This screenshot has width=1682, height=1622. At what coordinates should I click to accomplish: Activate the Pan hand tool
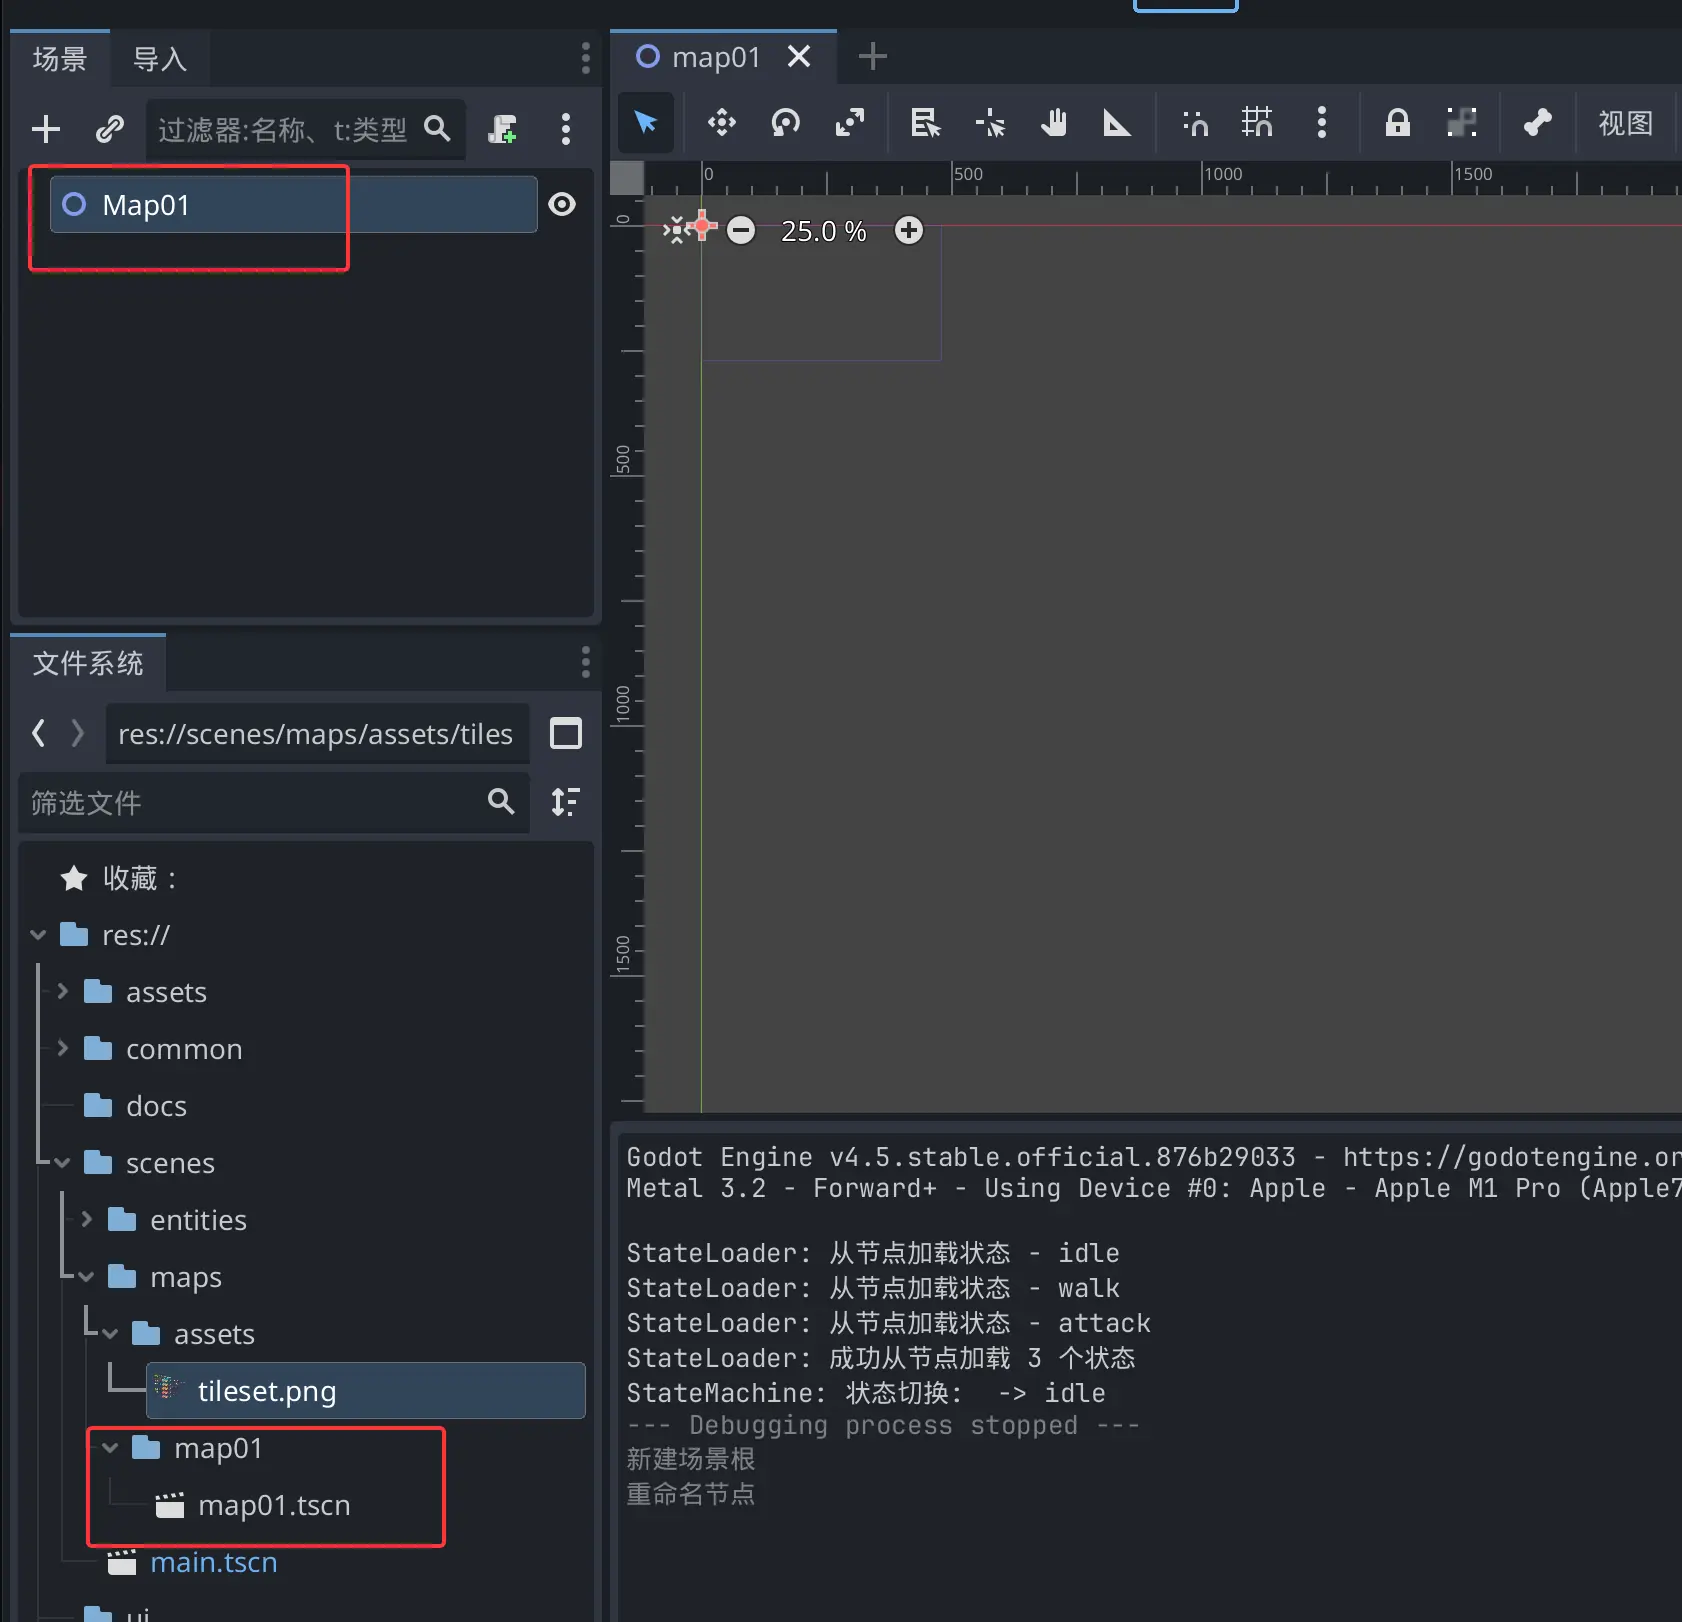(x=1053, y=123)
